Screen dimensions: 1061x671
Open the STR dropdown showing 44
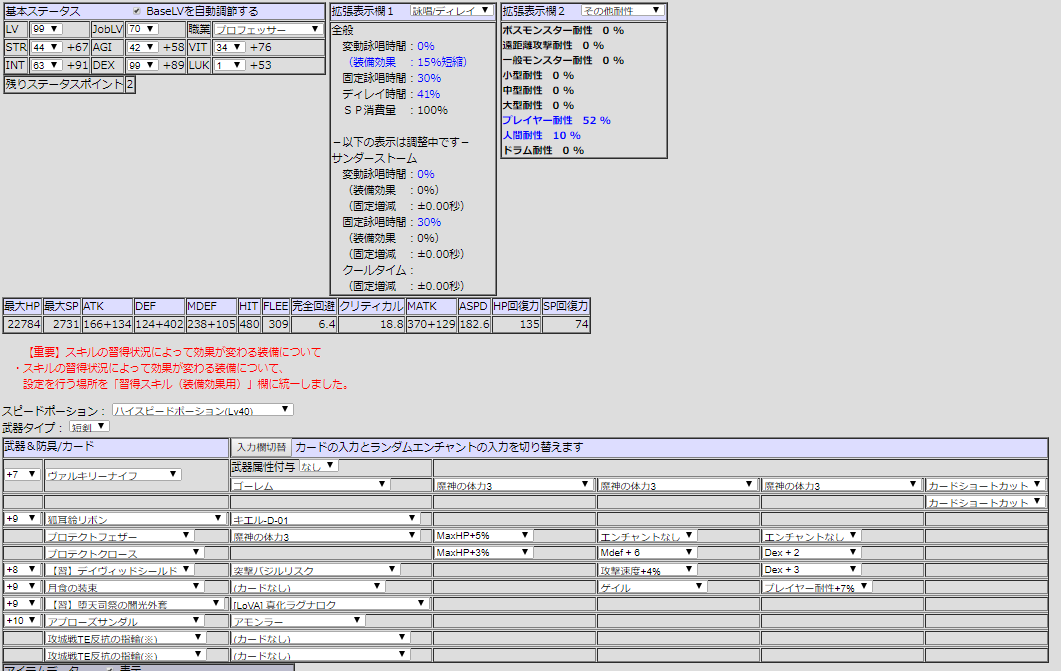(x=46, y=47)
